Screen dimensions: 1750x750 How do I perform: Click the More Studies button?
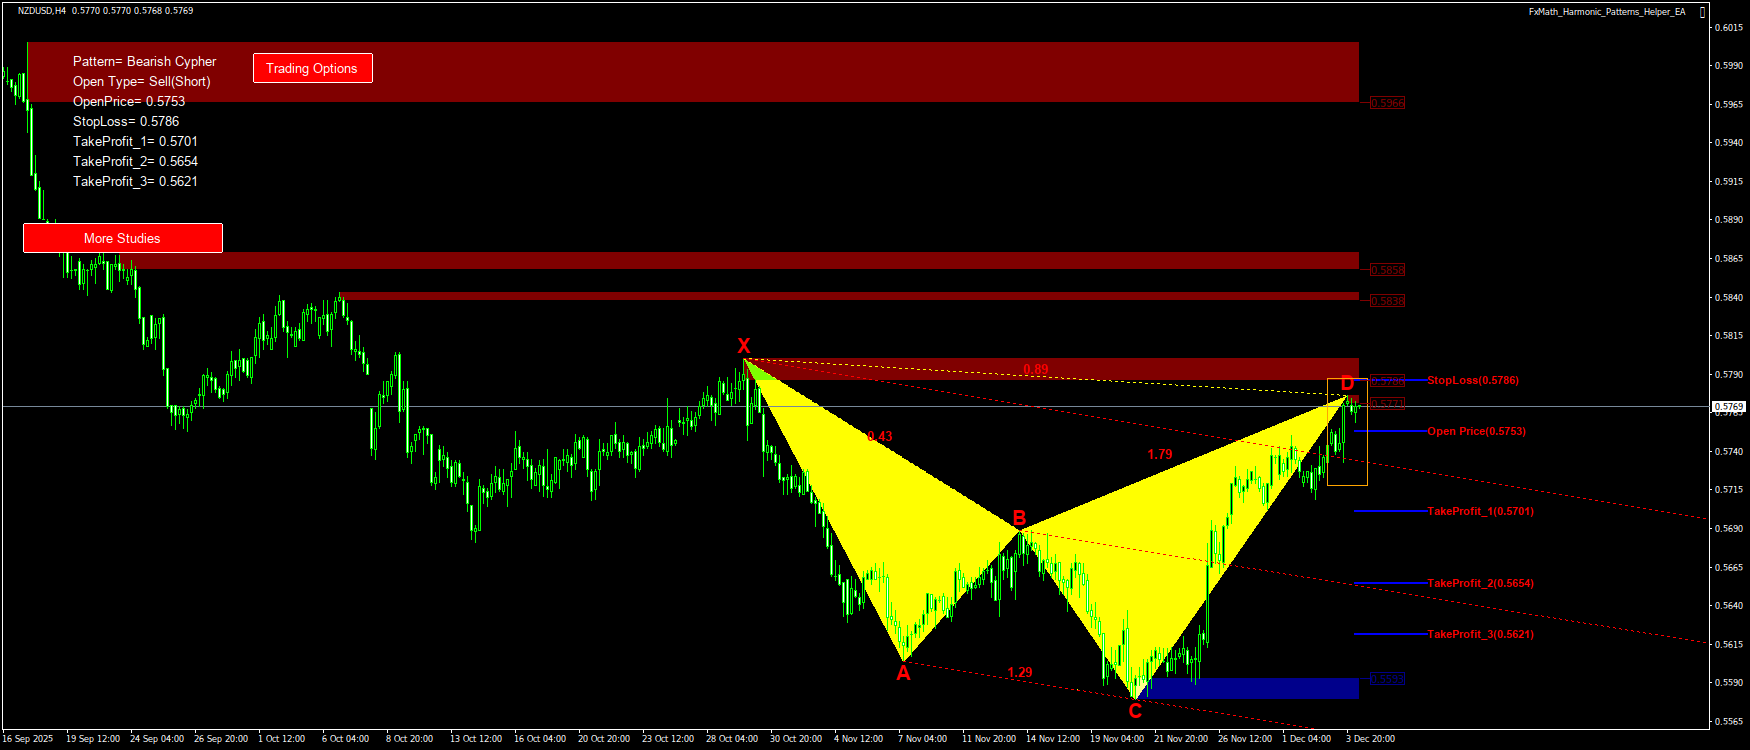(122, 238)
